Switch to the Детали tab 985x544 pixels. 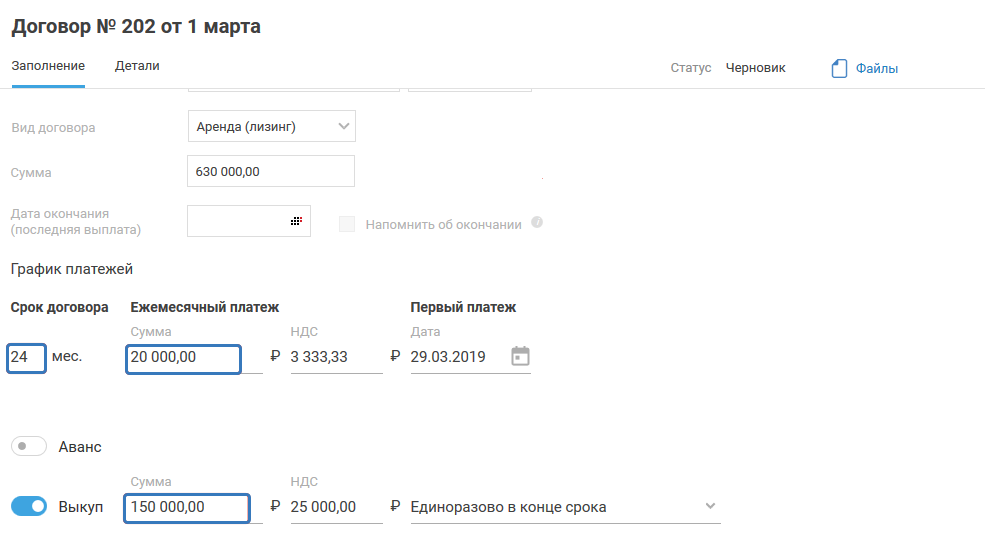coord(137,66)
